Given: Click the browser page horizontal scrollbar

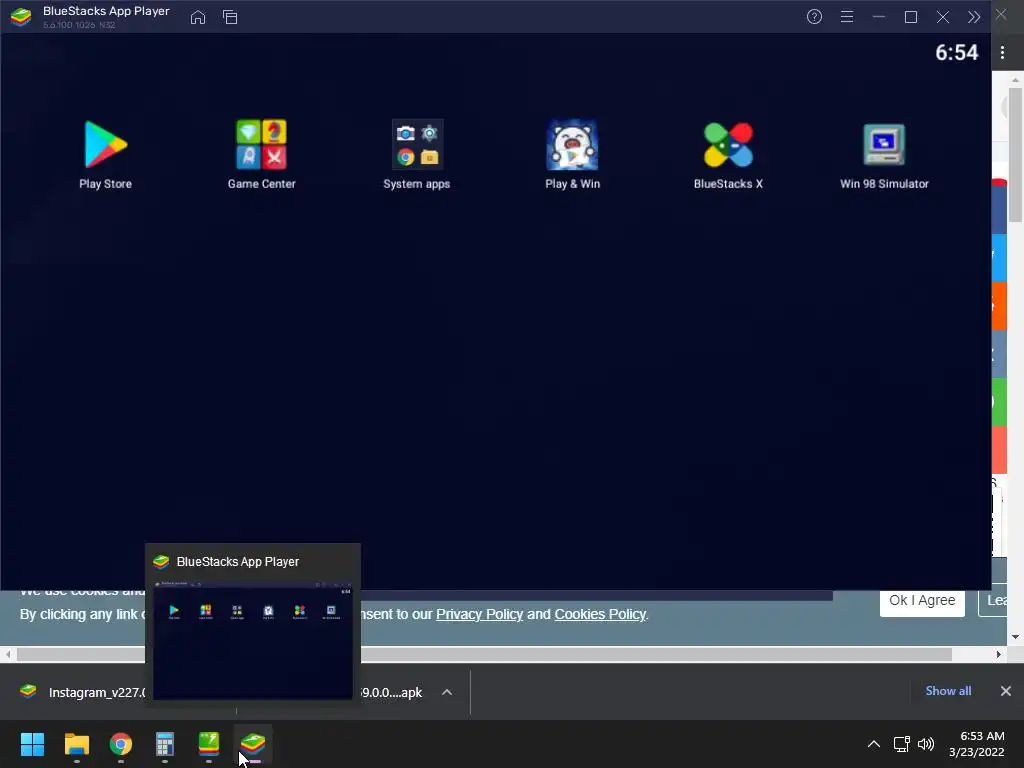Looking at the screenshot, I should tap(484, 654).
